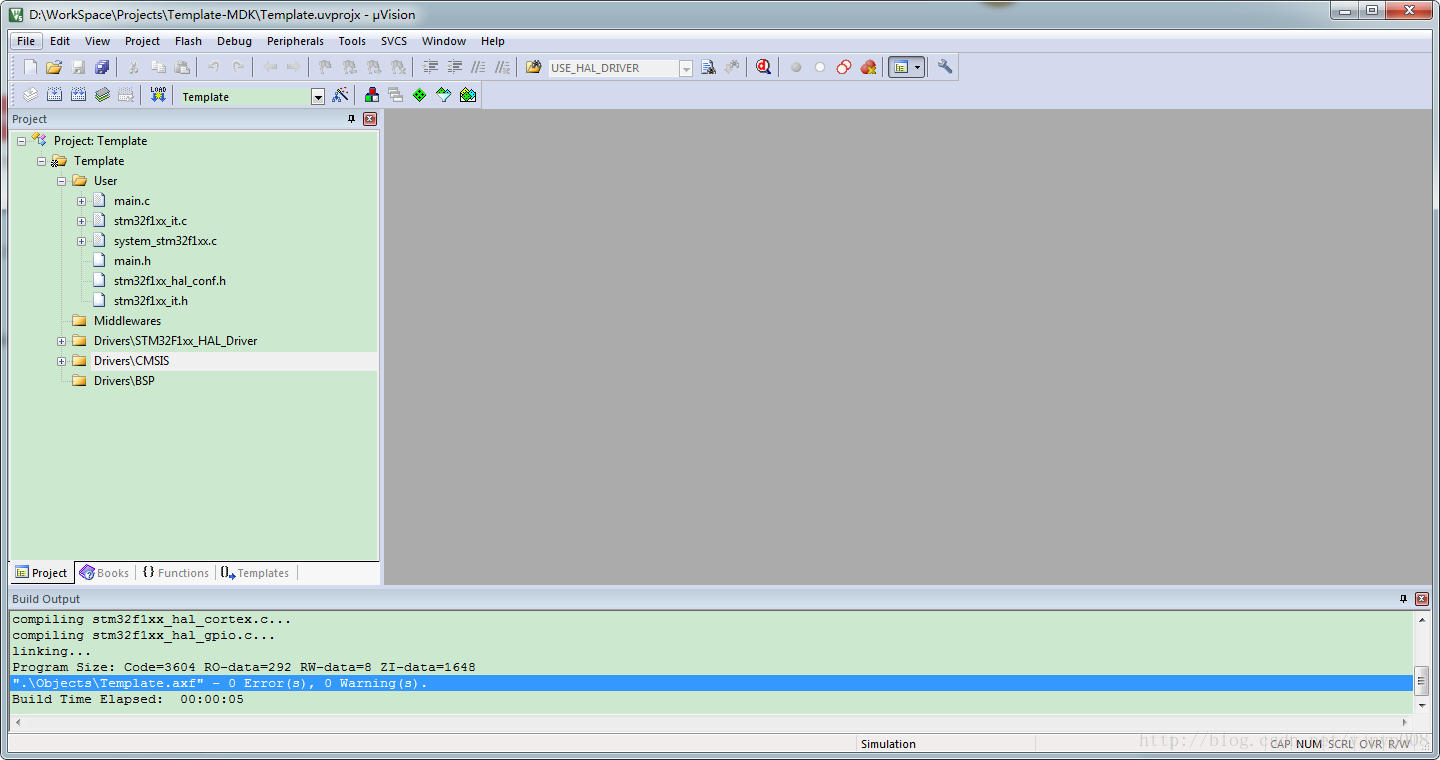Select stm32f1xx_hal_conf.h in the project tree

click(x=170, y=281)
